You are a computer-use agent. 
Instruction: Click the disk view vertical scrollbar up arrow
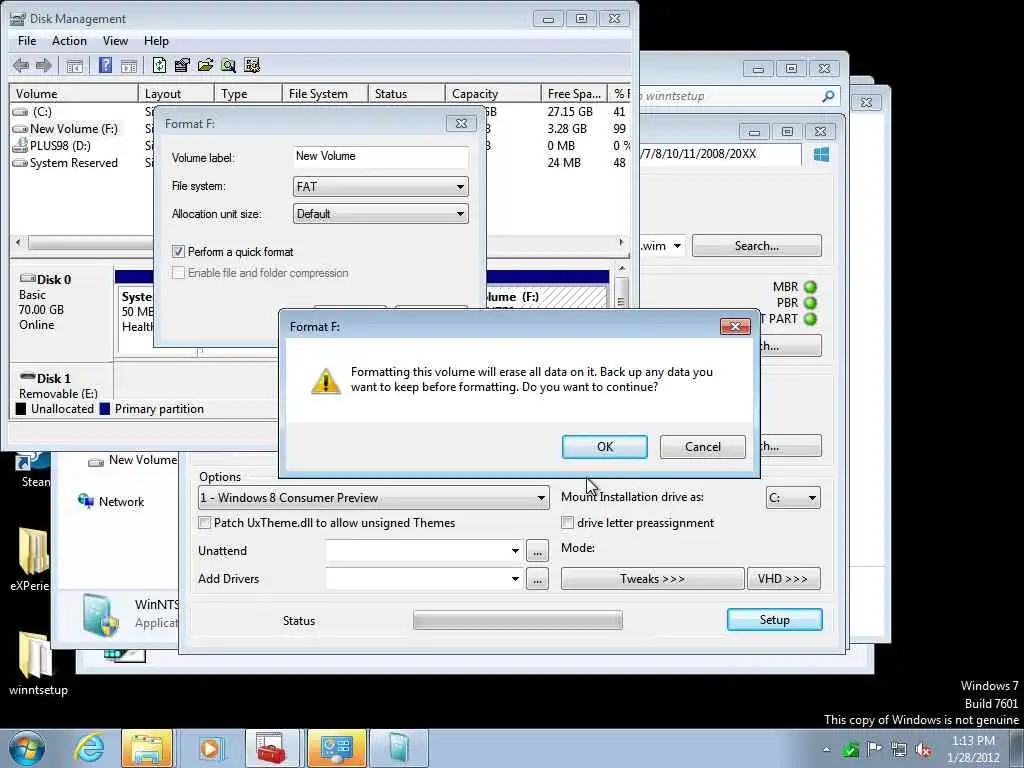tap(622, 268)
